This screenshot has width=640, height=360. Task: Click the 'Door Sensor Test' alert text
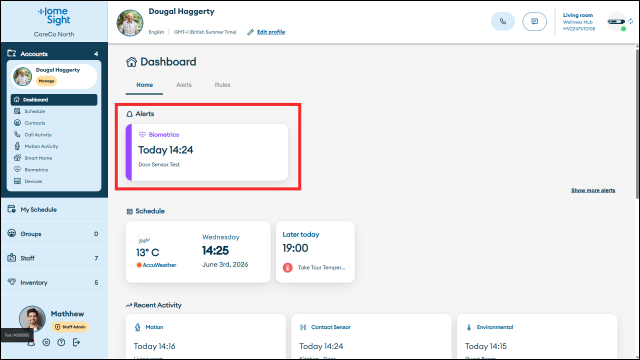pyautogui.click(x=159, y=164)
